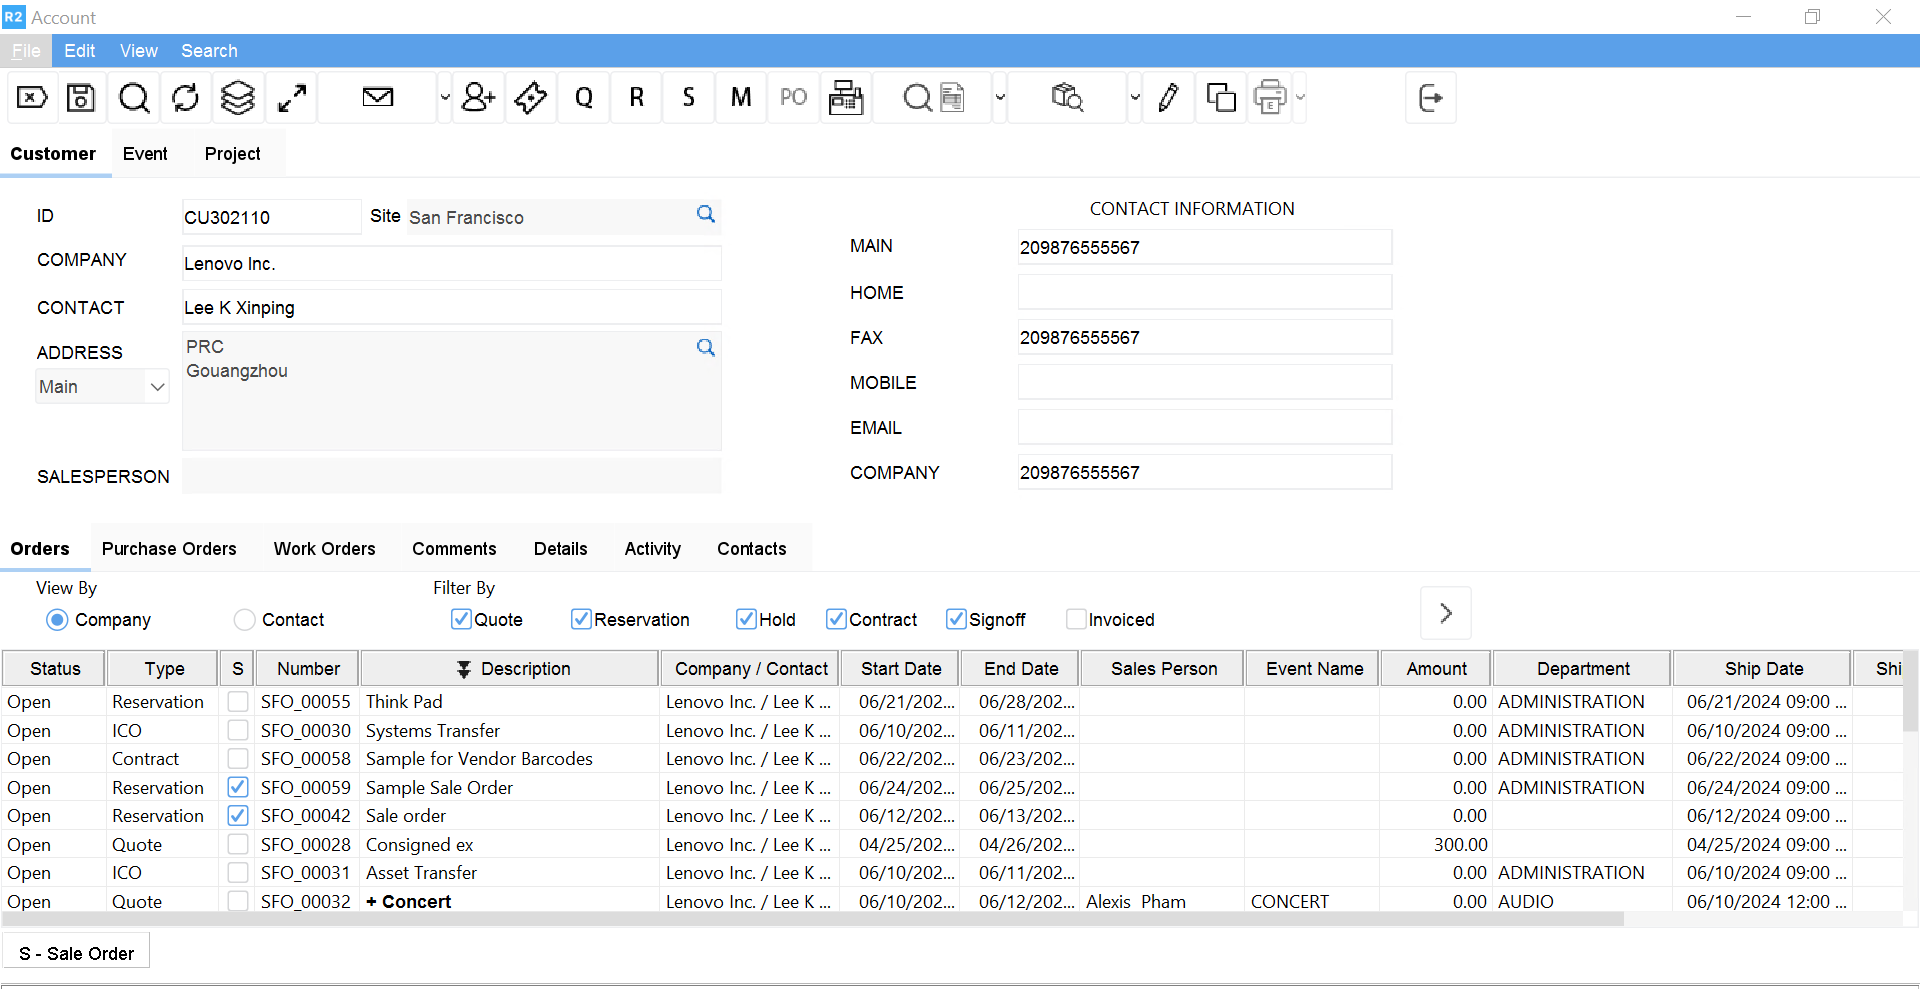Click into the EMAIL input field
The height and width of the screenshot is (989, 1920).
tap(1204, 428)
